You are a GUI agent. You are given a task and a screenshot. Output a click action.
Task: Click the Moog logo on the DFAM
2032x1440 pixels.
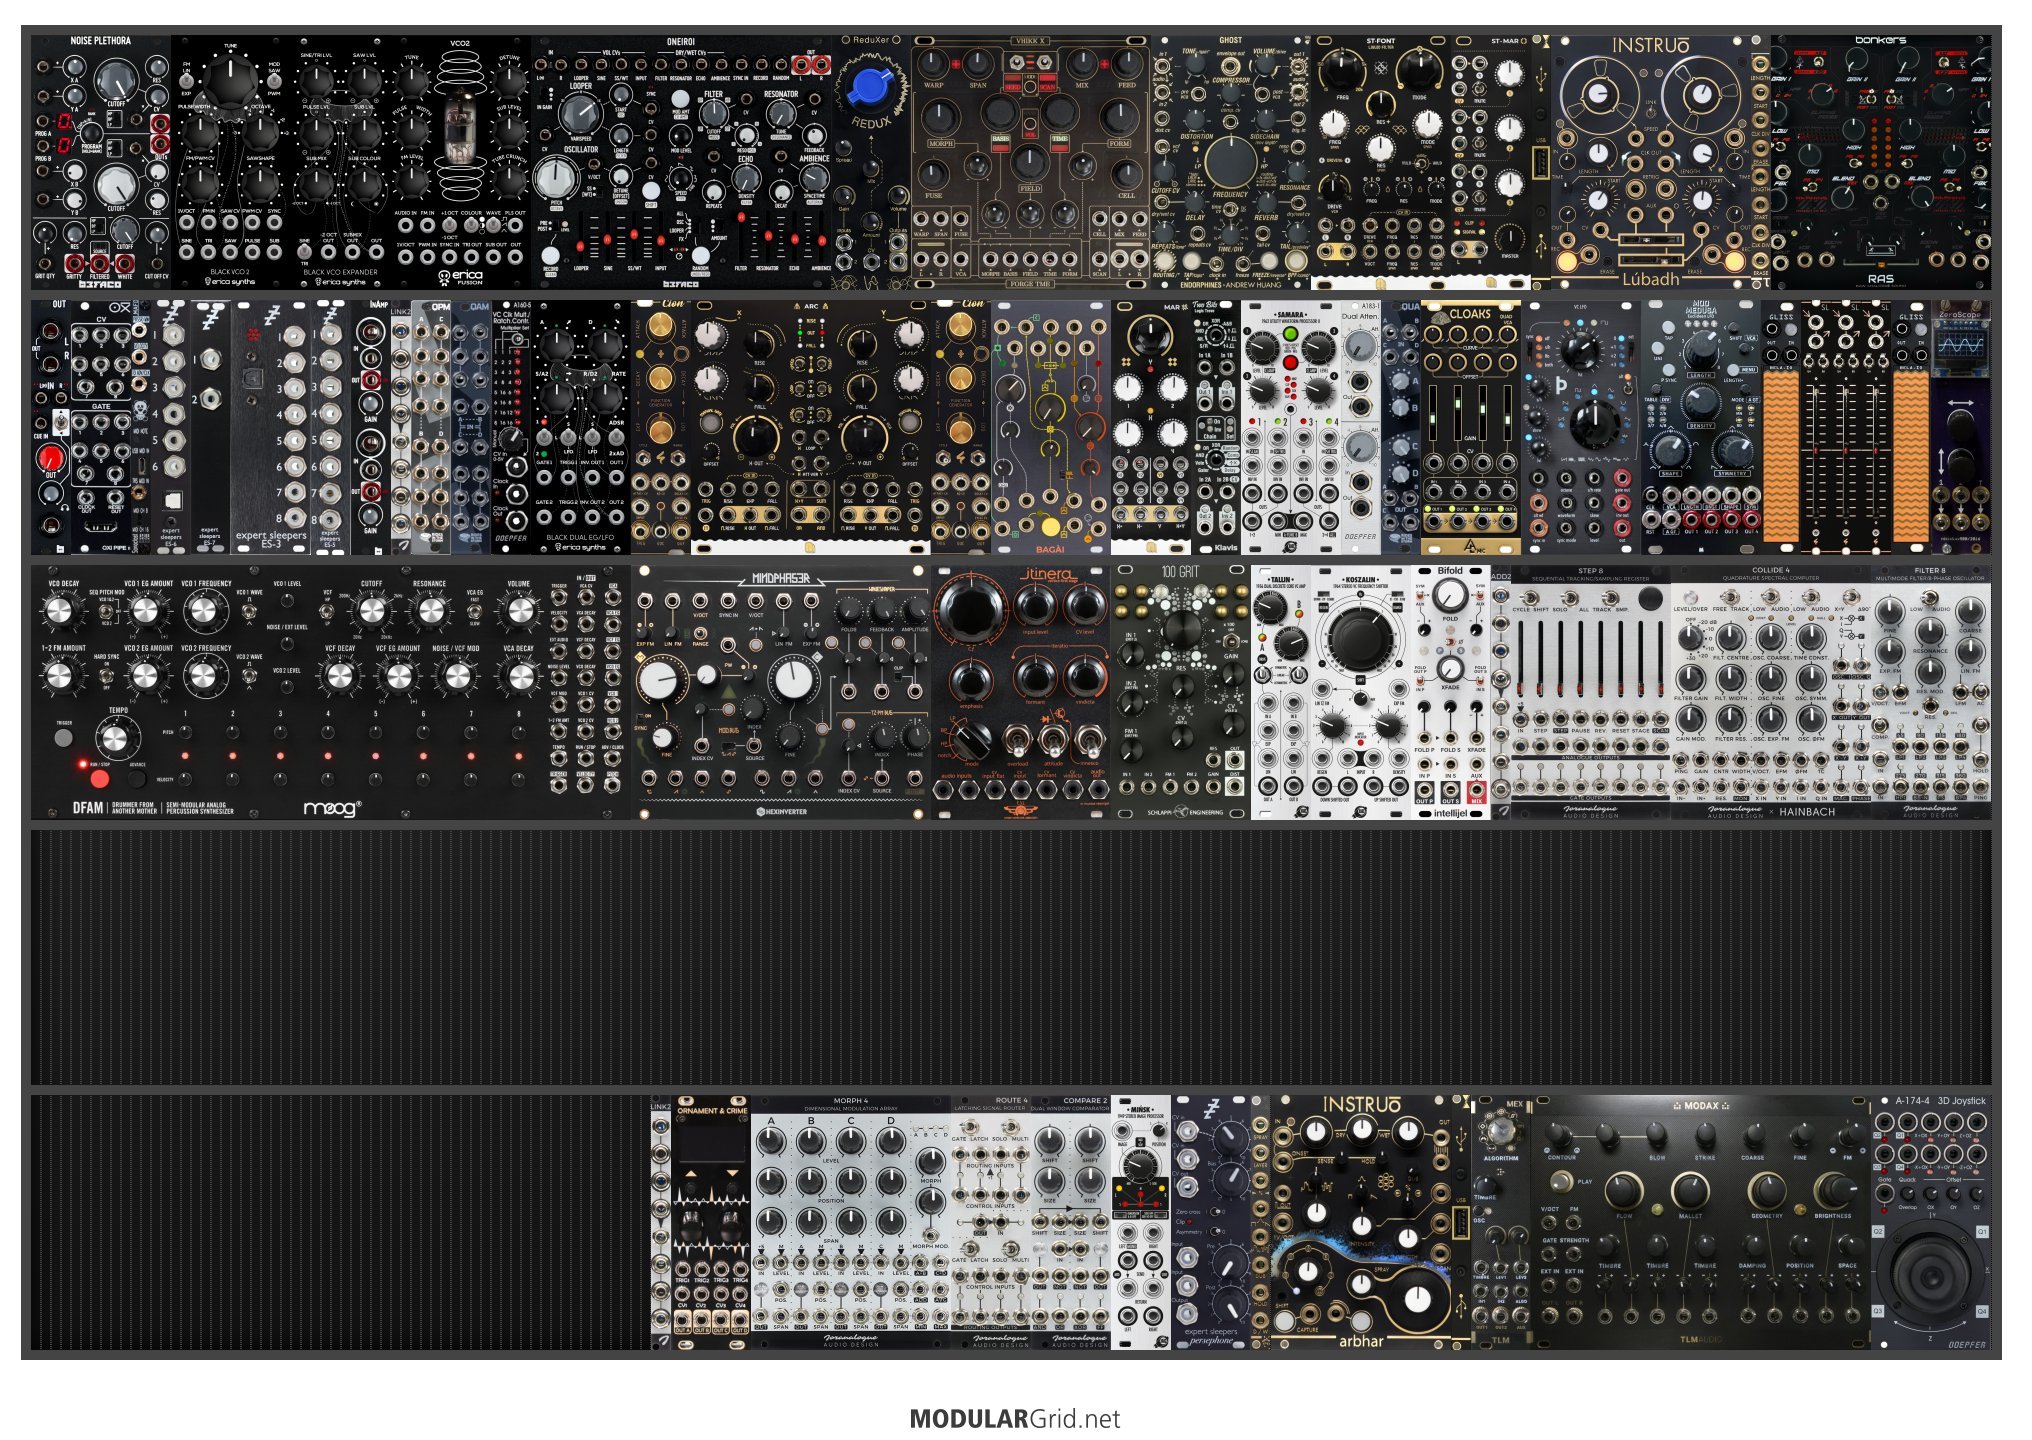(x=331, y=808)
